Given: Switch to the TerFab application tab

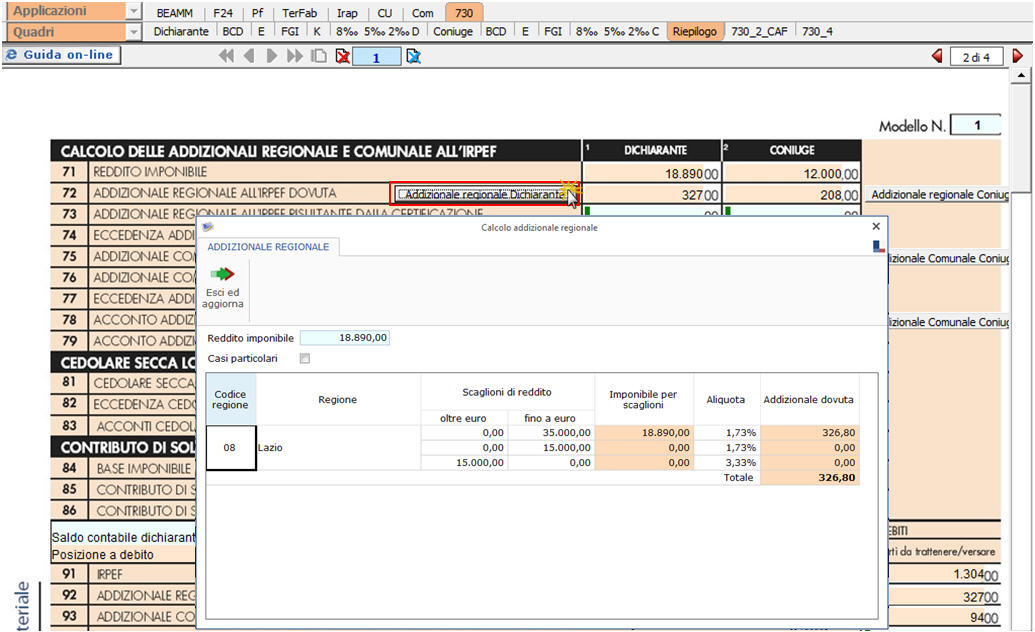Looking at the screenshot, I should pos(300,13).
